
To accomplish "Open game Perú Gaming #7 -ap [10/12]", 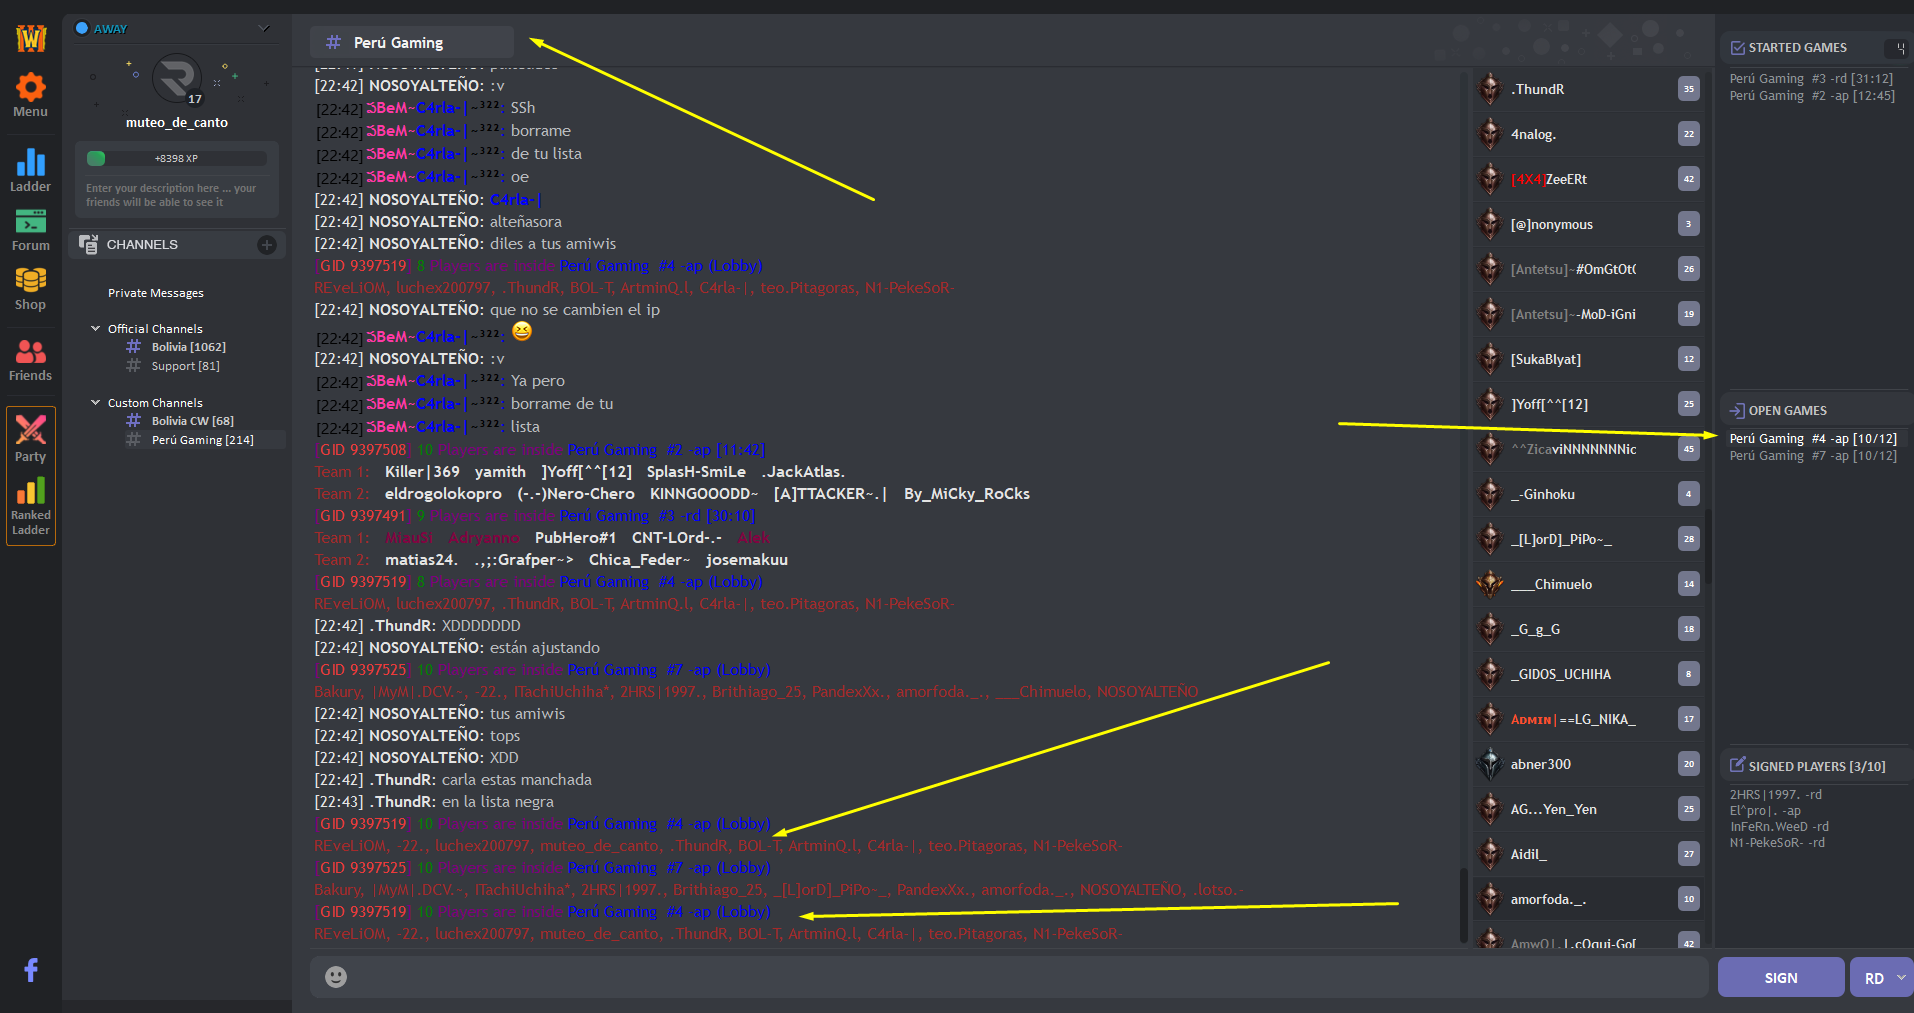I will pos(1813,456).
